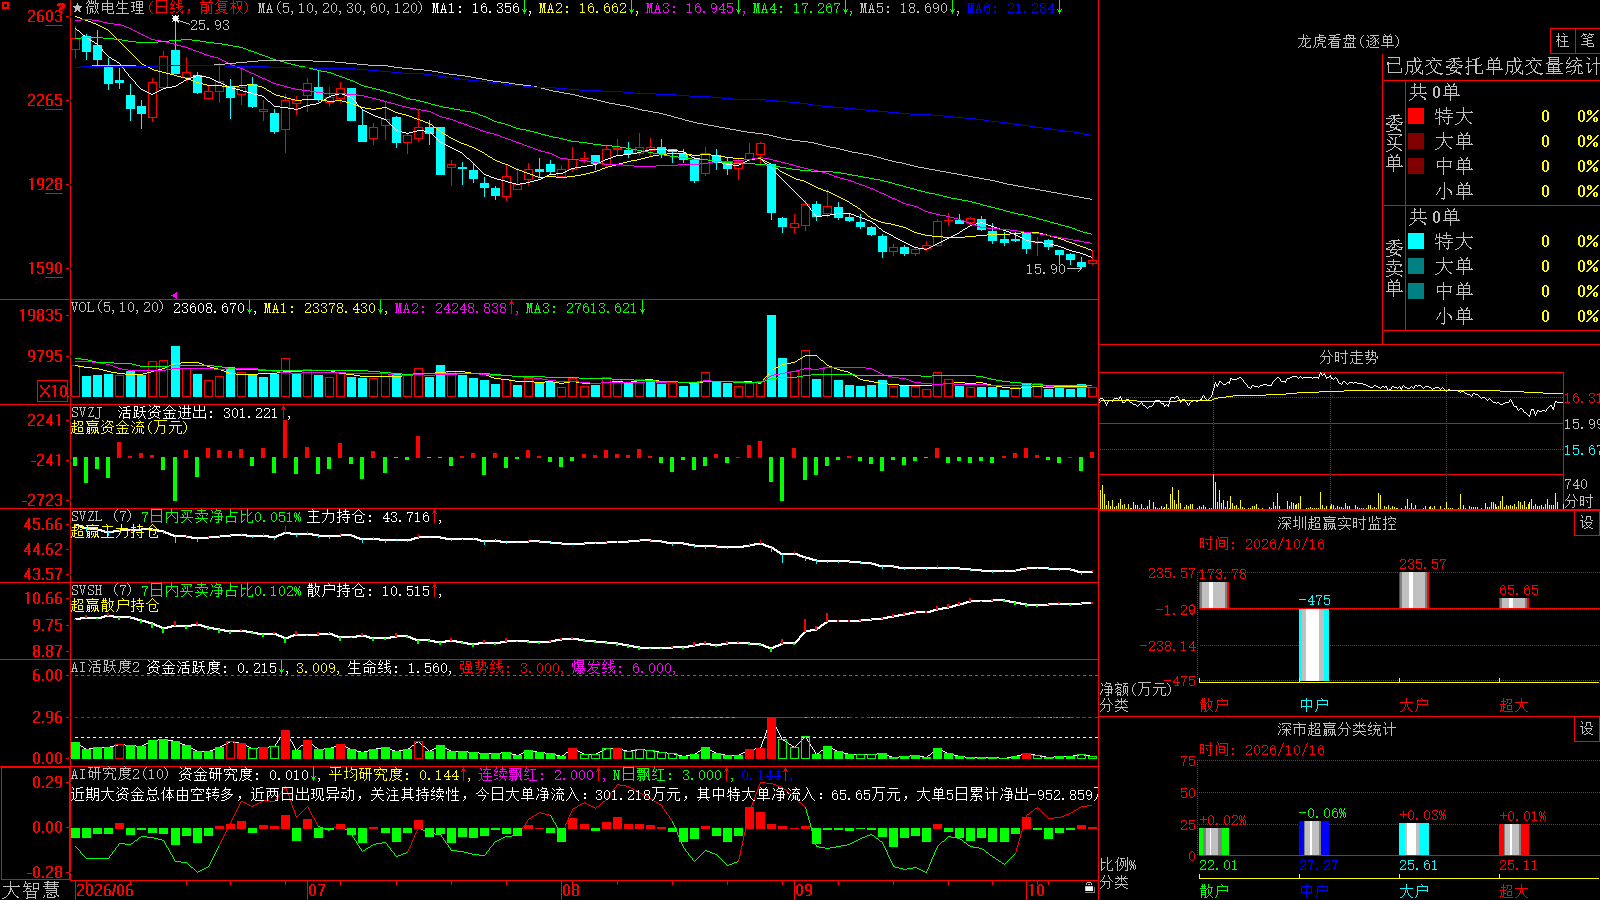Click the 08 month marker on the timeline
This screenshot has width=1600, height=900.
tap(571, 890)
